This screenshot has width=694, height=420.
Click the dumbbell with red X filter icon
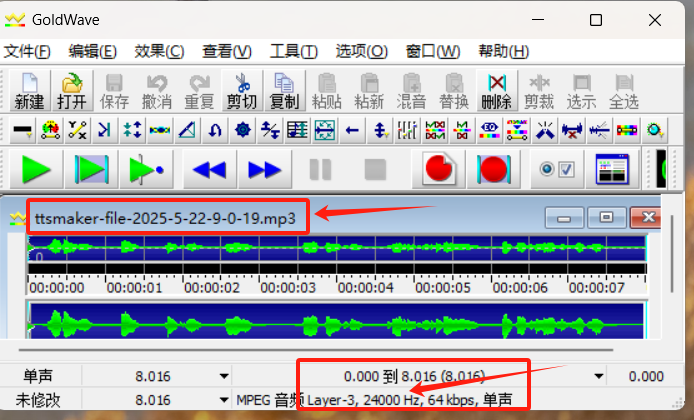(x=572, y=131)
